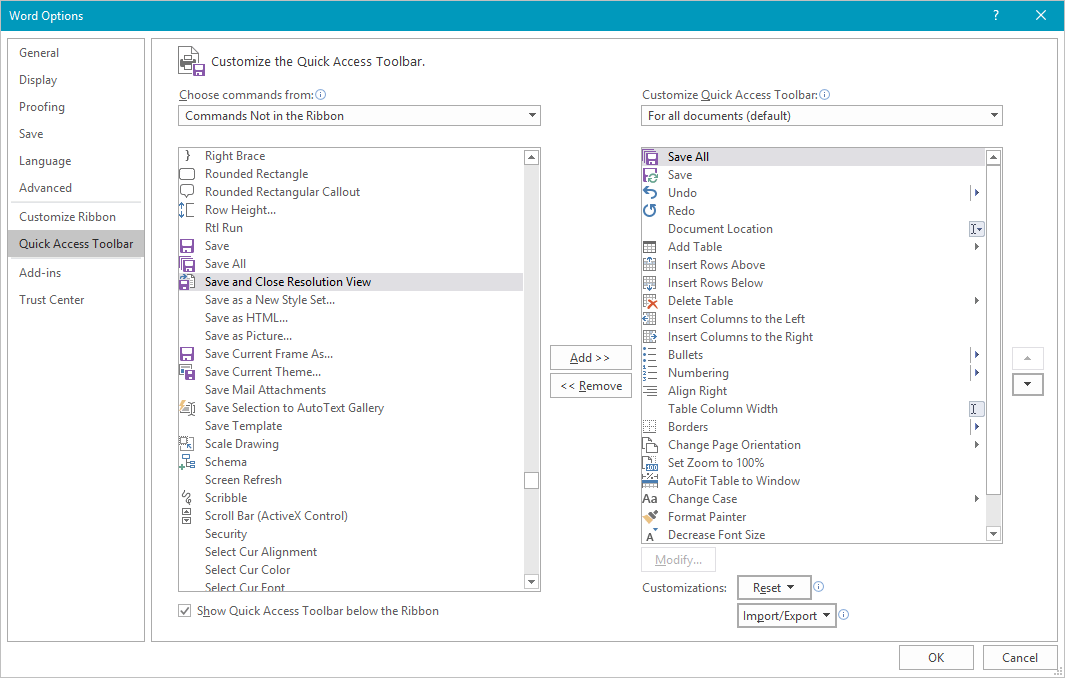Click the Scale Drawing icon
This screenshot has height=678, width=1065.
187,444
